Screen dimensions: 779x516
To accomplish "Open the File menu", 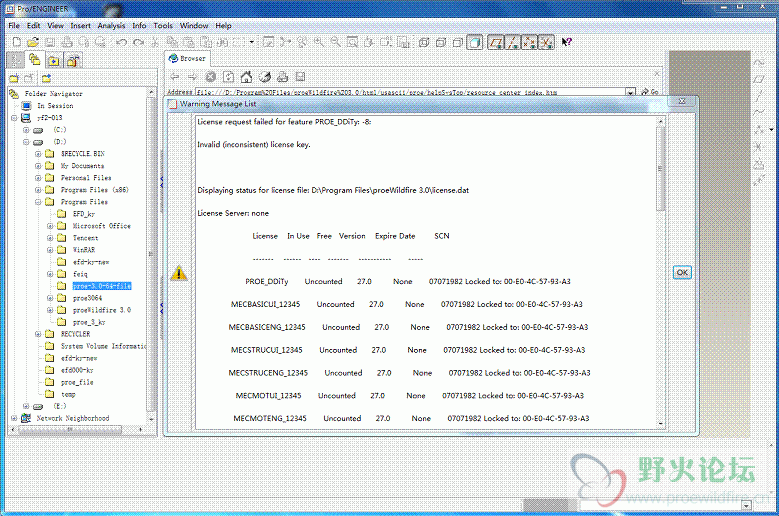I will pos(14,26).
